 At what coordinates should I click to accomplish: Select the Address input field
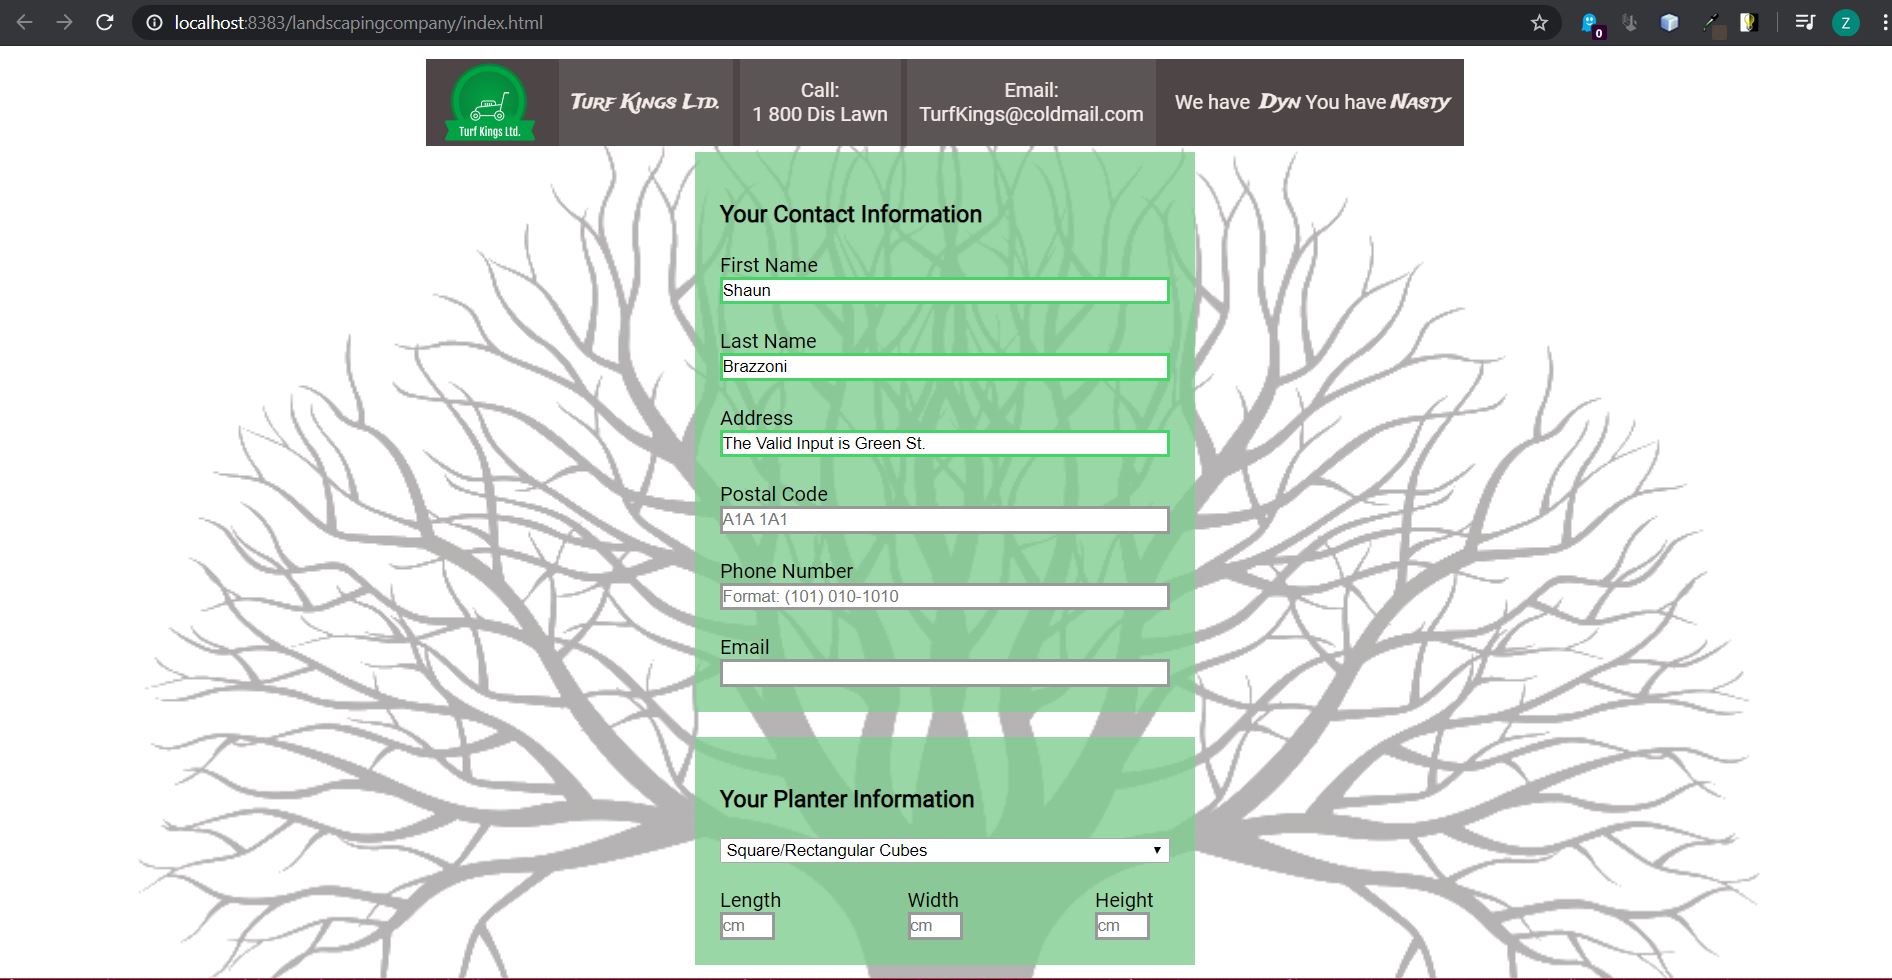[x=944, y=444]
